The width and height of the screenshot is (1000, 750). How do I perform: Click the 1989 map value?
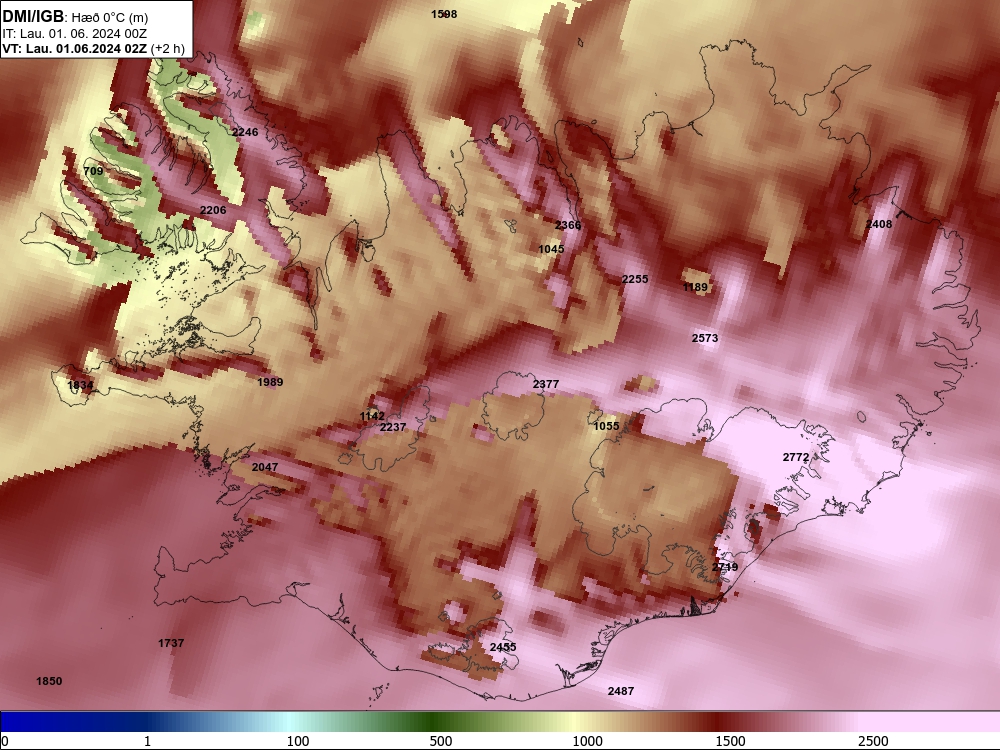[270, 382]
